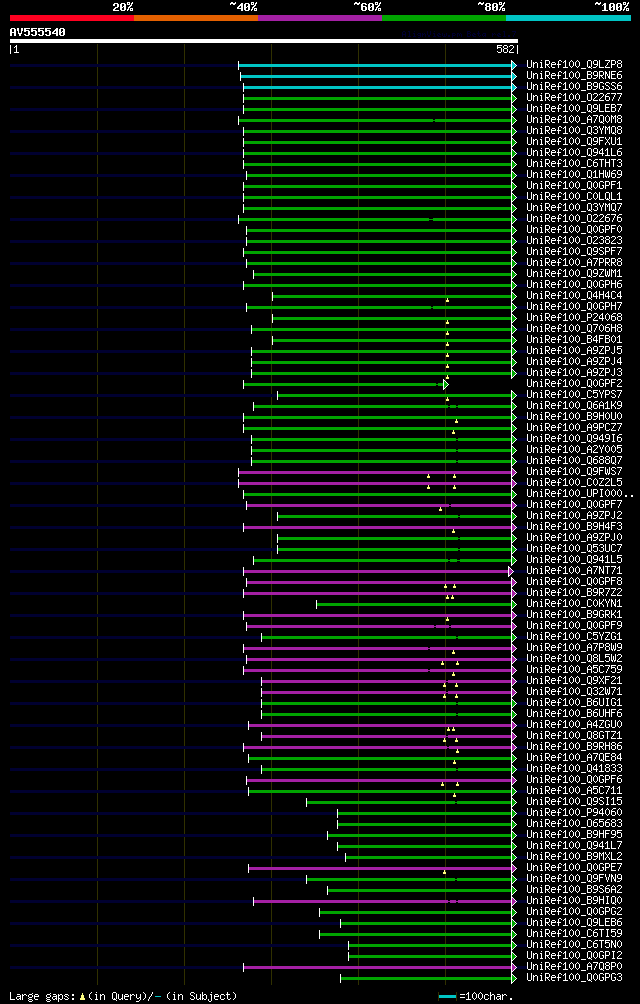
Task: Open hit UniRef100_B9GSS6 label
Action: tap(574, 86)
